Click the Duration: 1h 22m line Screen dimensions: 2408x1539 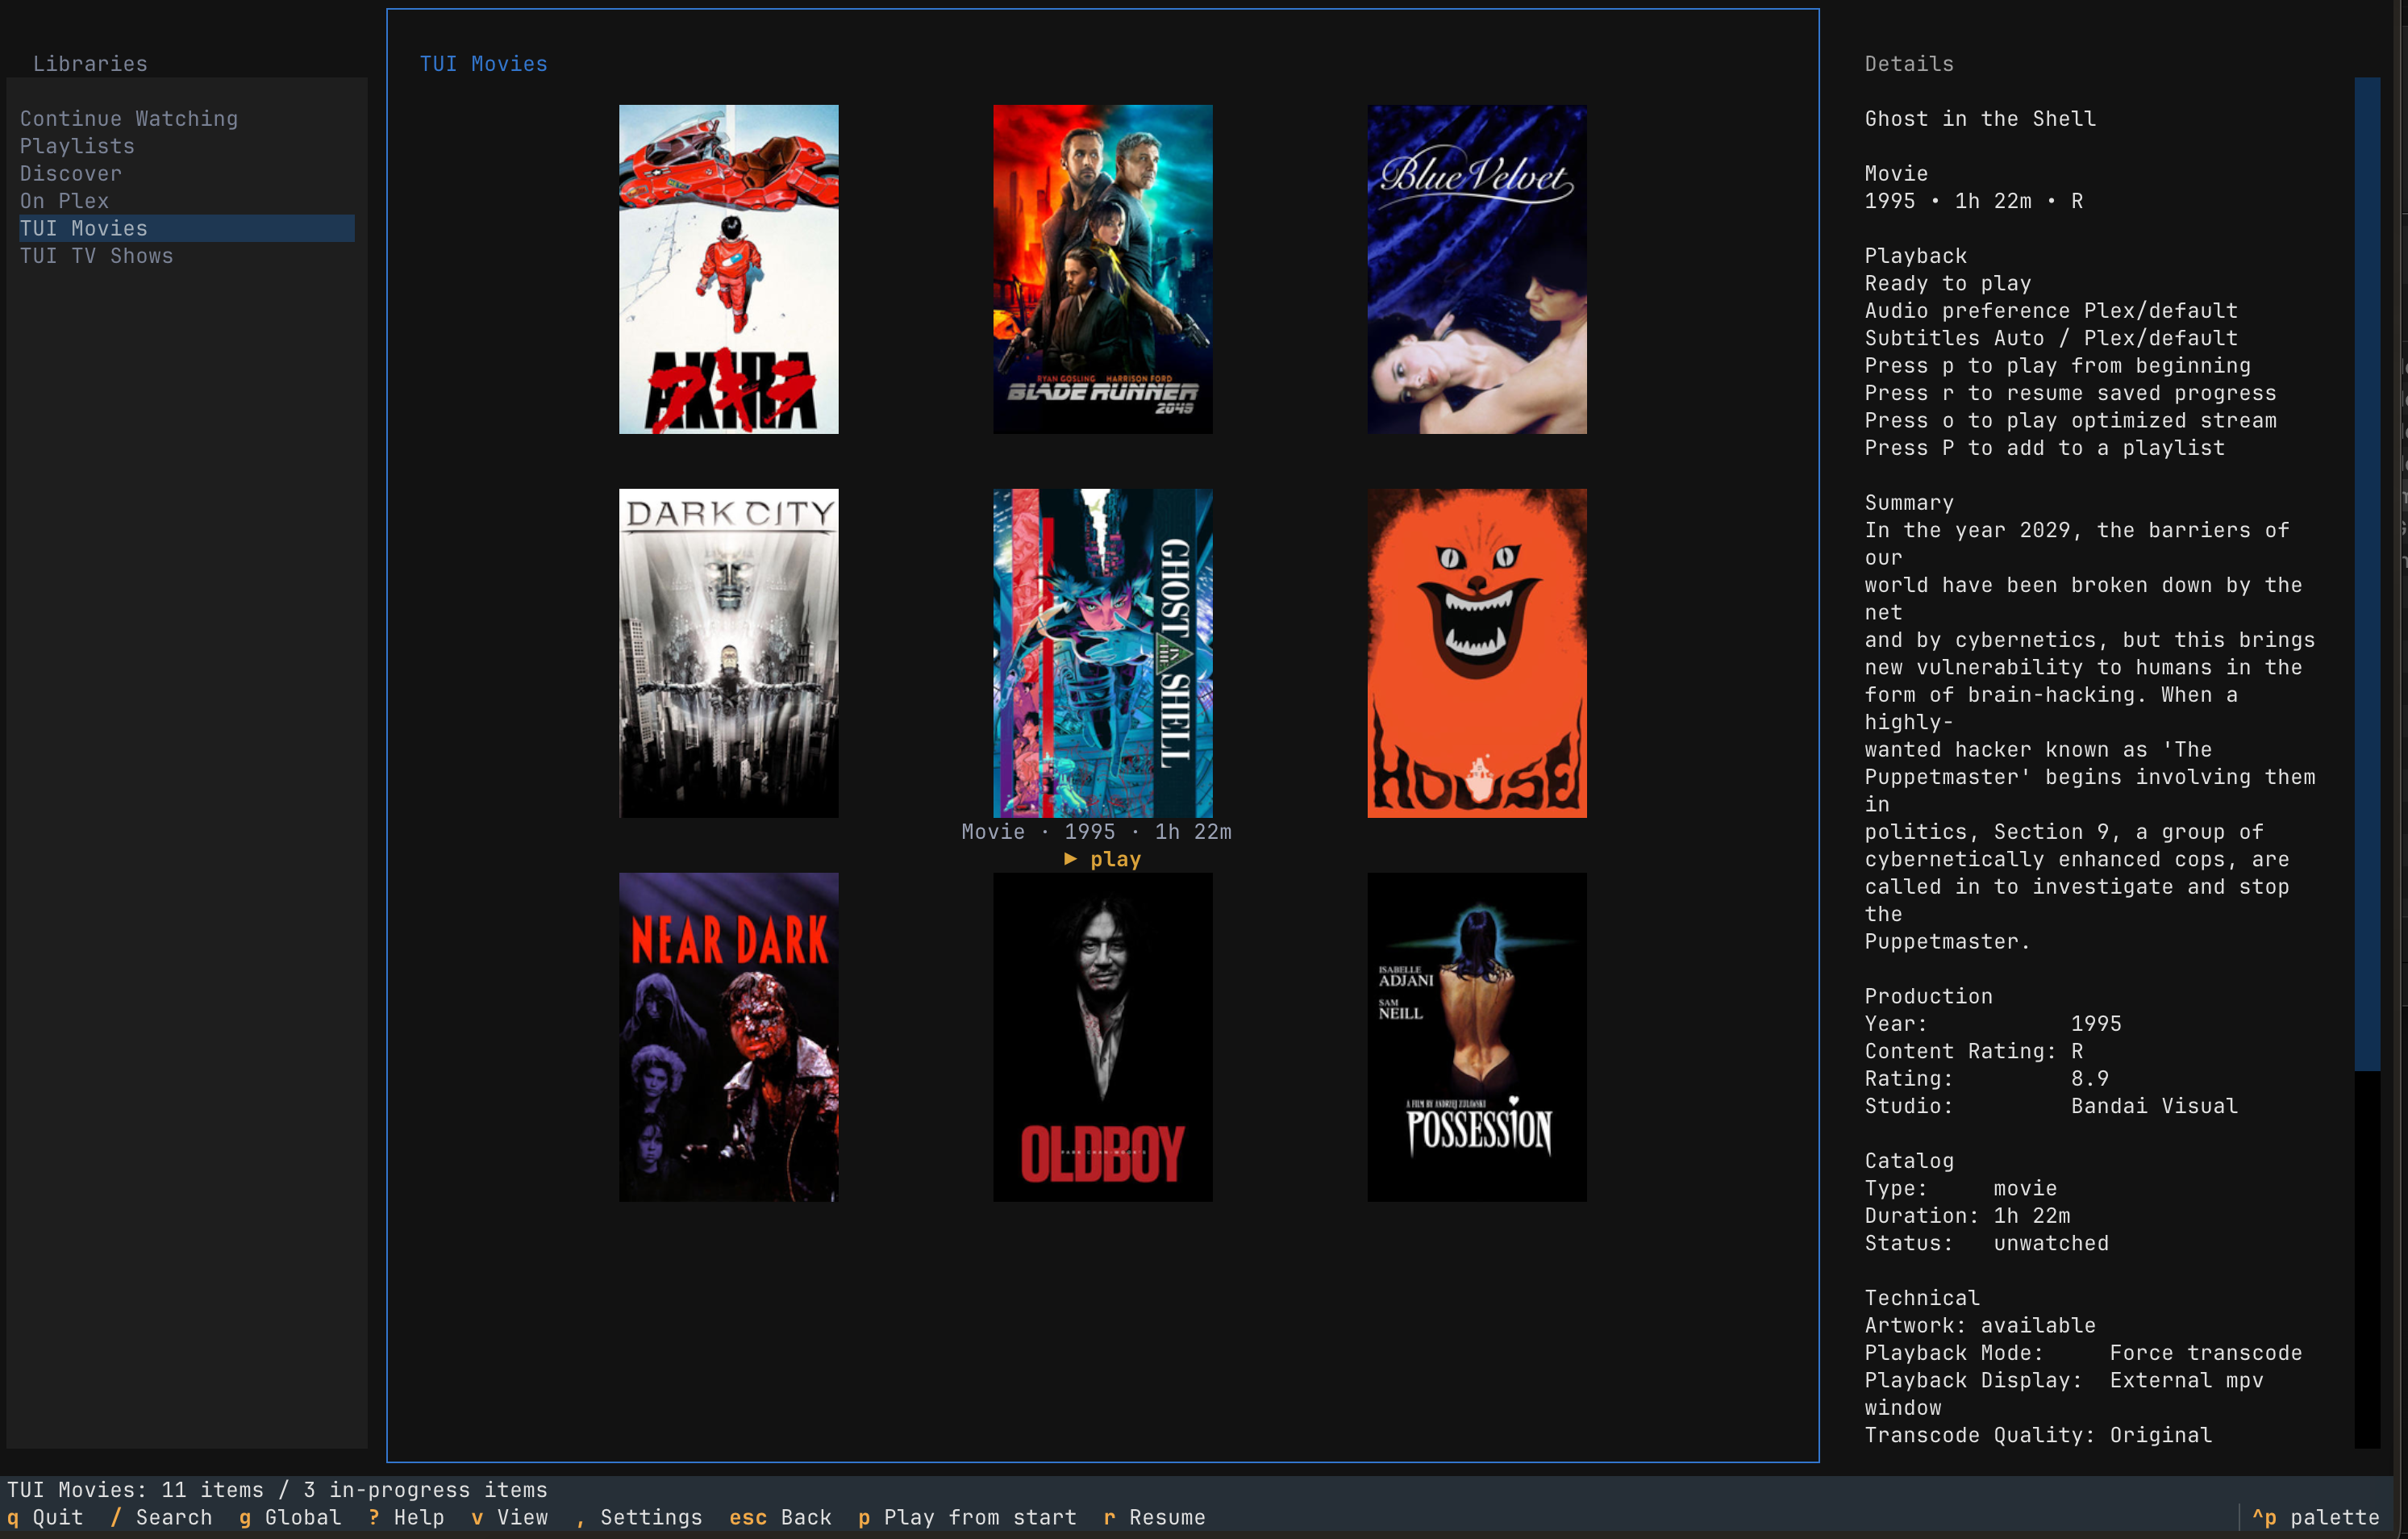point(1967,1216)
